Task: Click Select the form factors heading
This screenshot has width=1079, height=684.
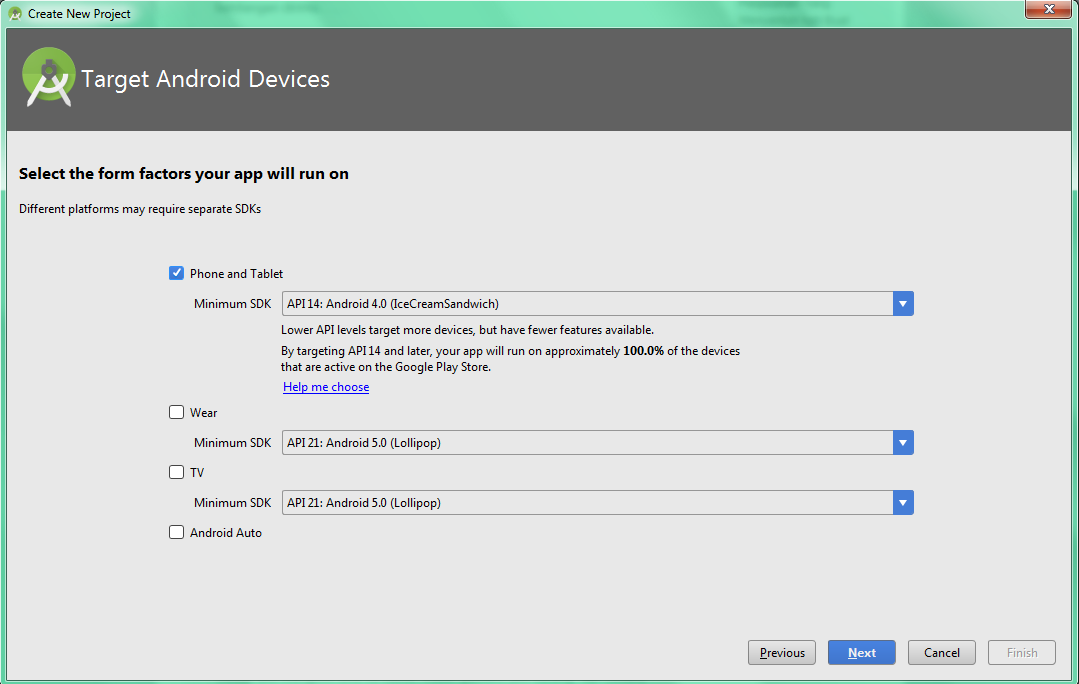Action: tap(184, 173)
